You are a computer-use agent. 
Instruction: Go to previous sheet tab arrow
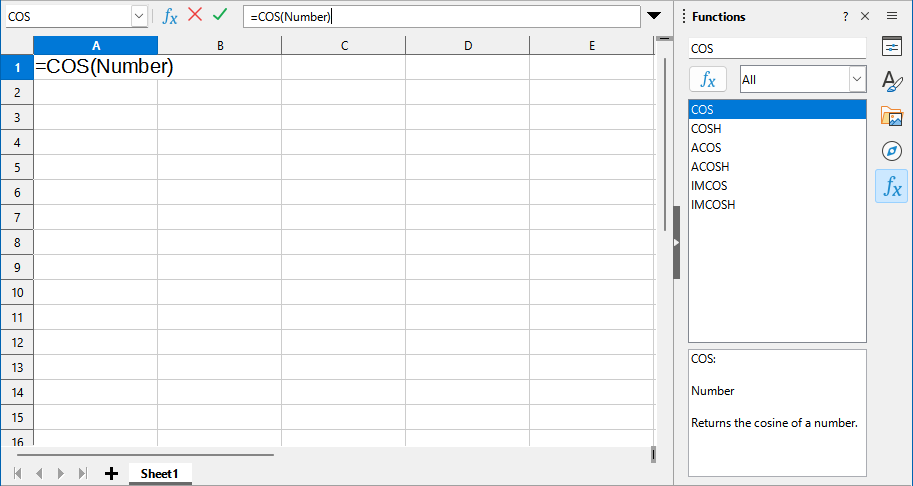click(39, 473)
